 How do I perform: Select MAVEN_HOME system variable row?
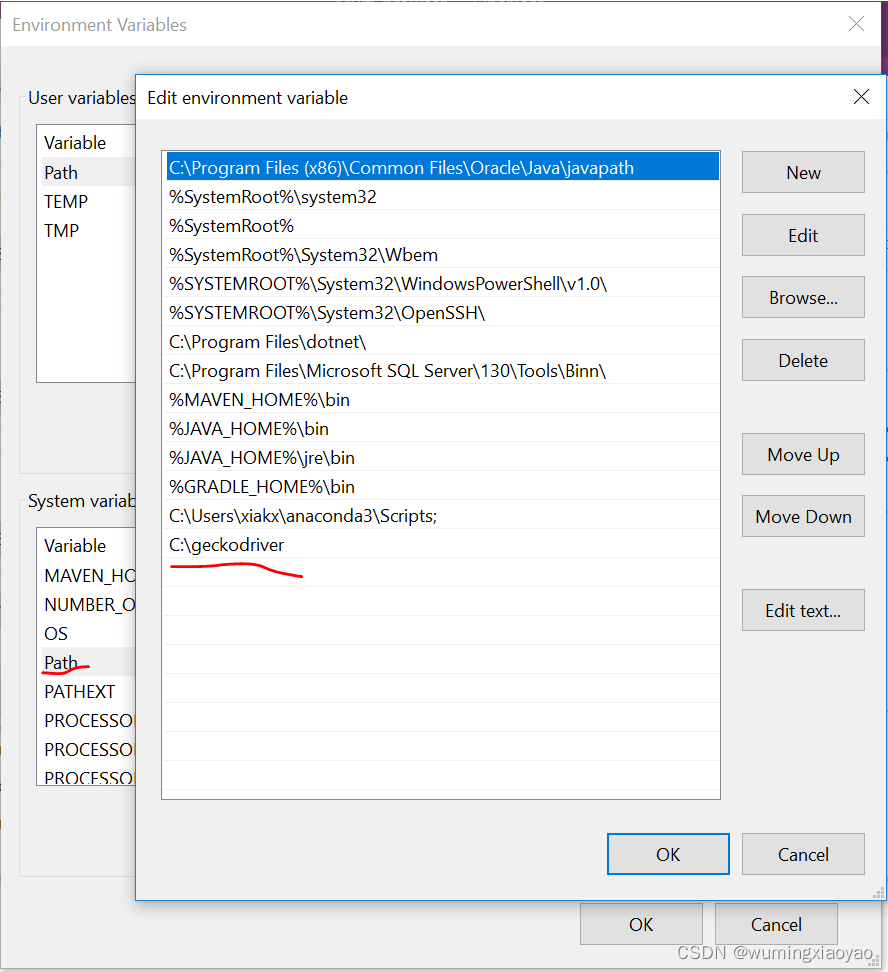click(88, 575)
